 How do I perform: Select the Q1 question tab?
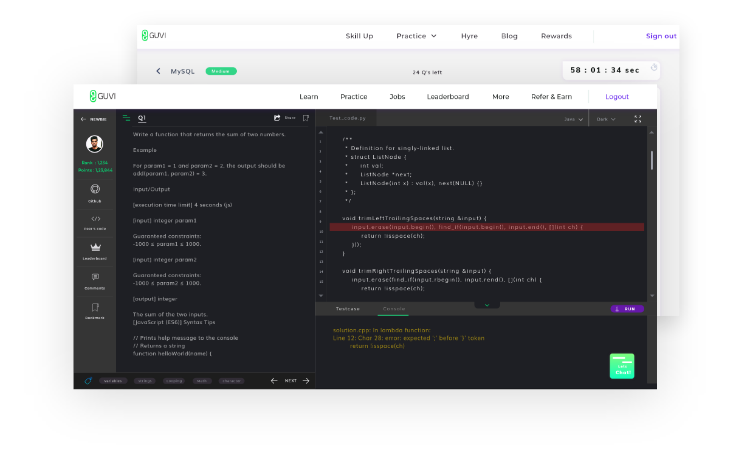tap(142, 118)
